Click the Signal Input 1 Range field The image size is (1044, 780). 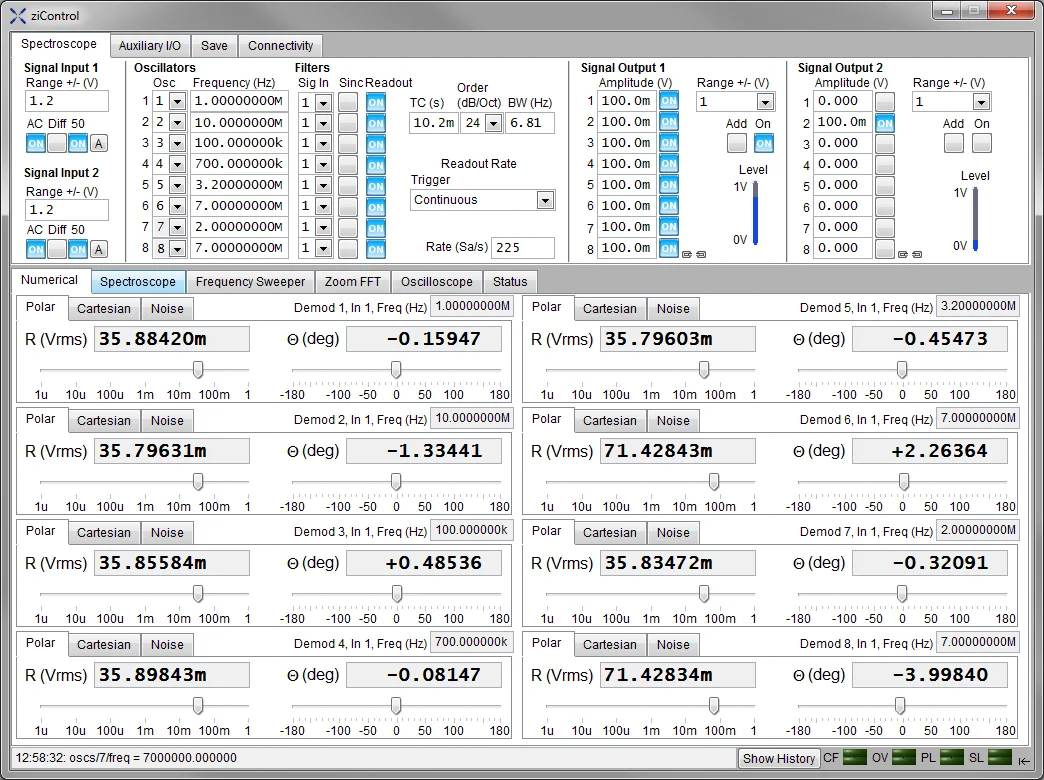coord(67,101)
